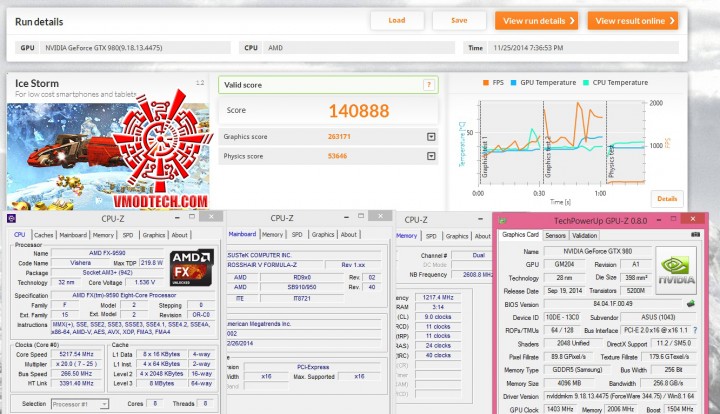Open the Validation tab in GPU-Z
720x414 pixels.
(x=585, y=235)
